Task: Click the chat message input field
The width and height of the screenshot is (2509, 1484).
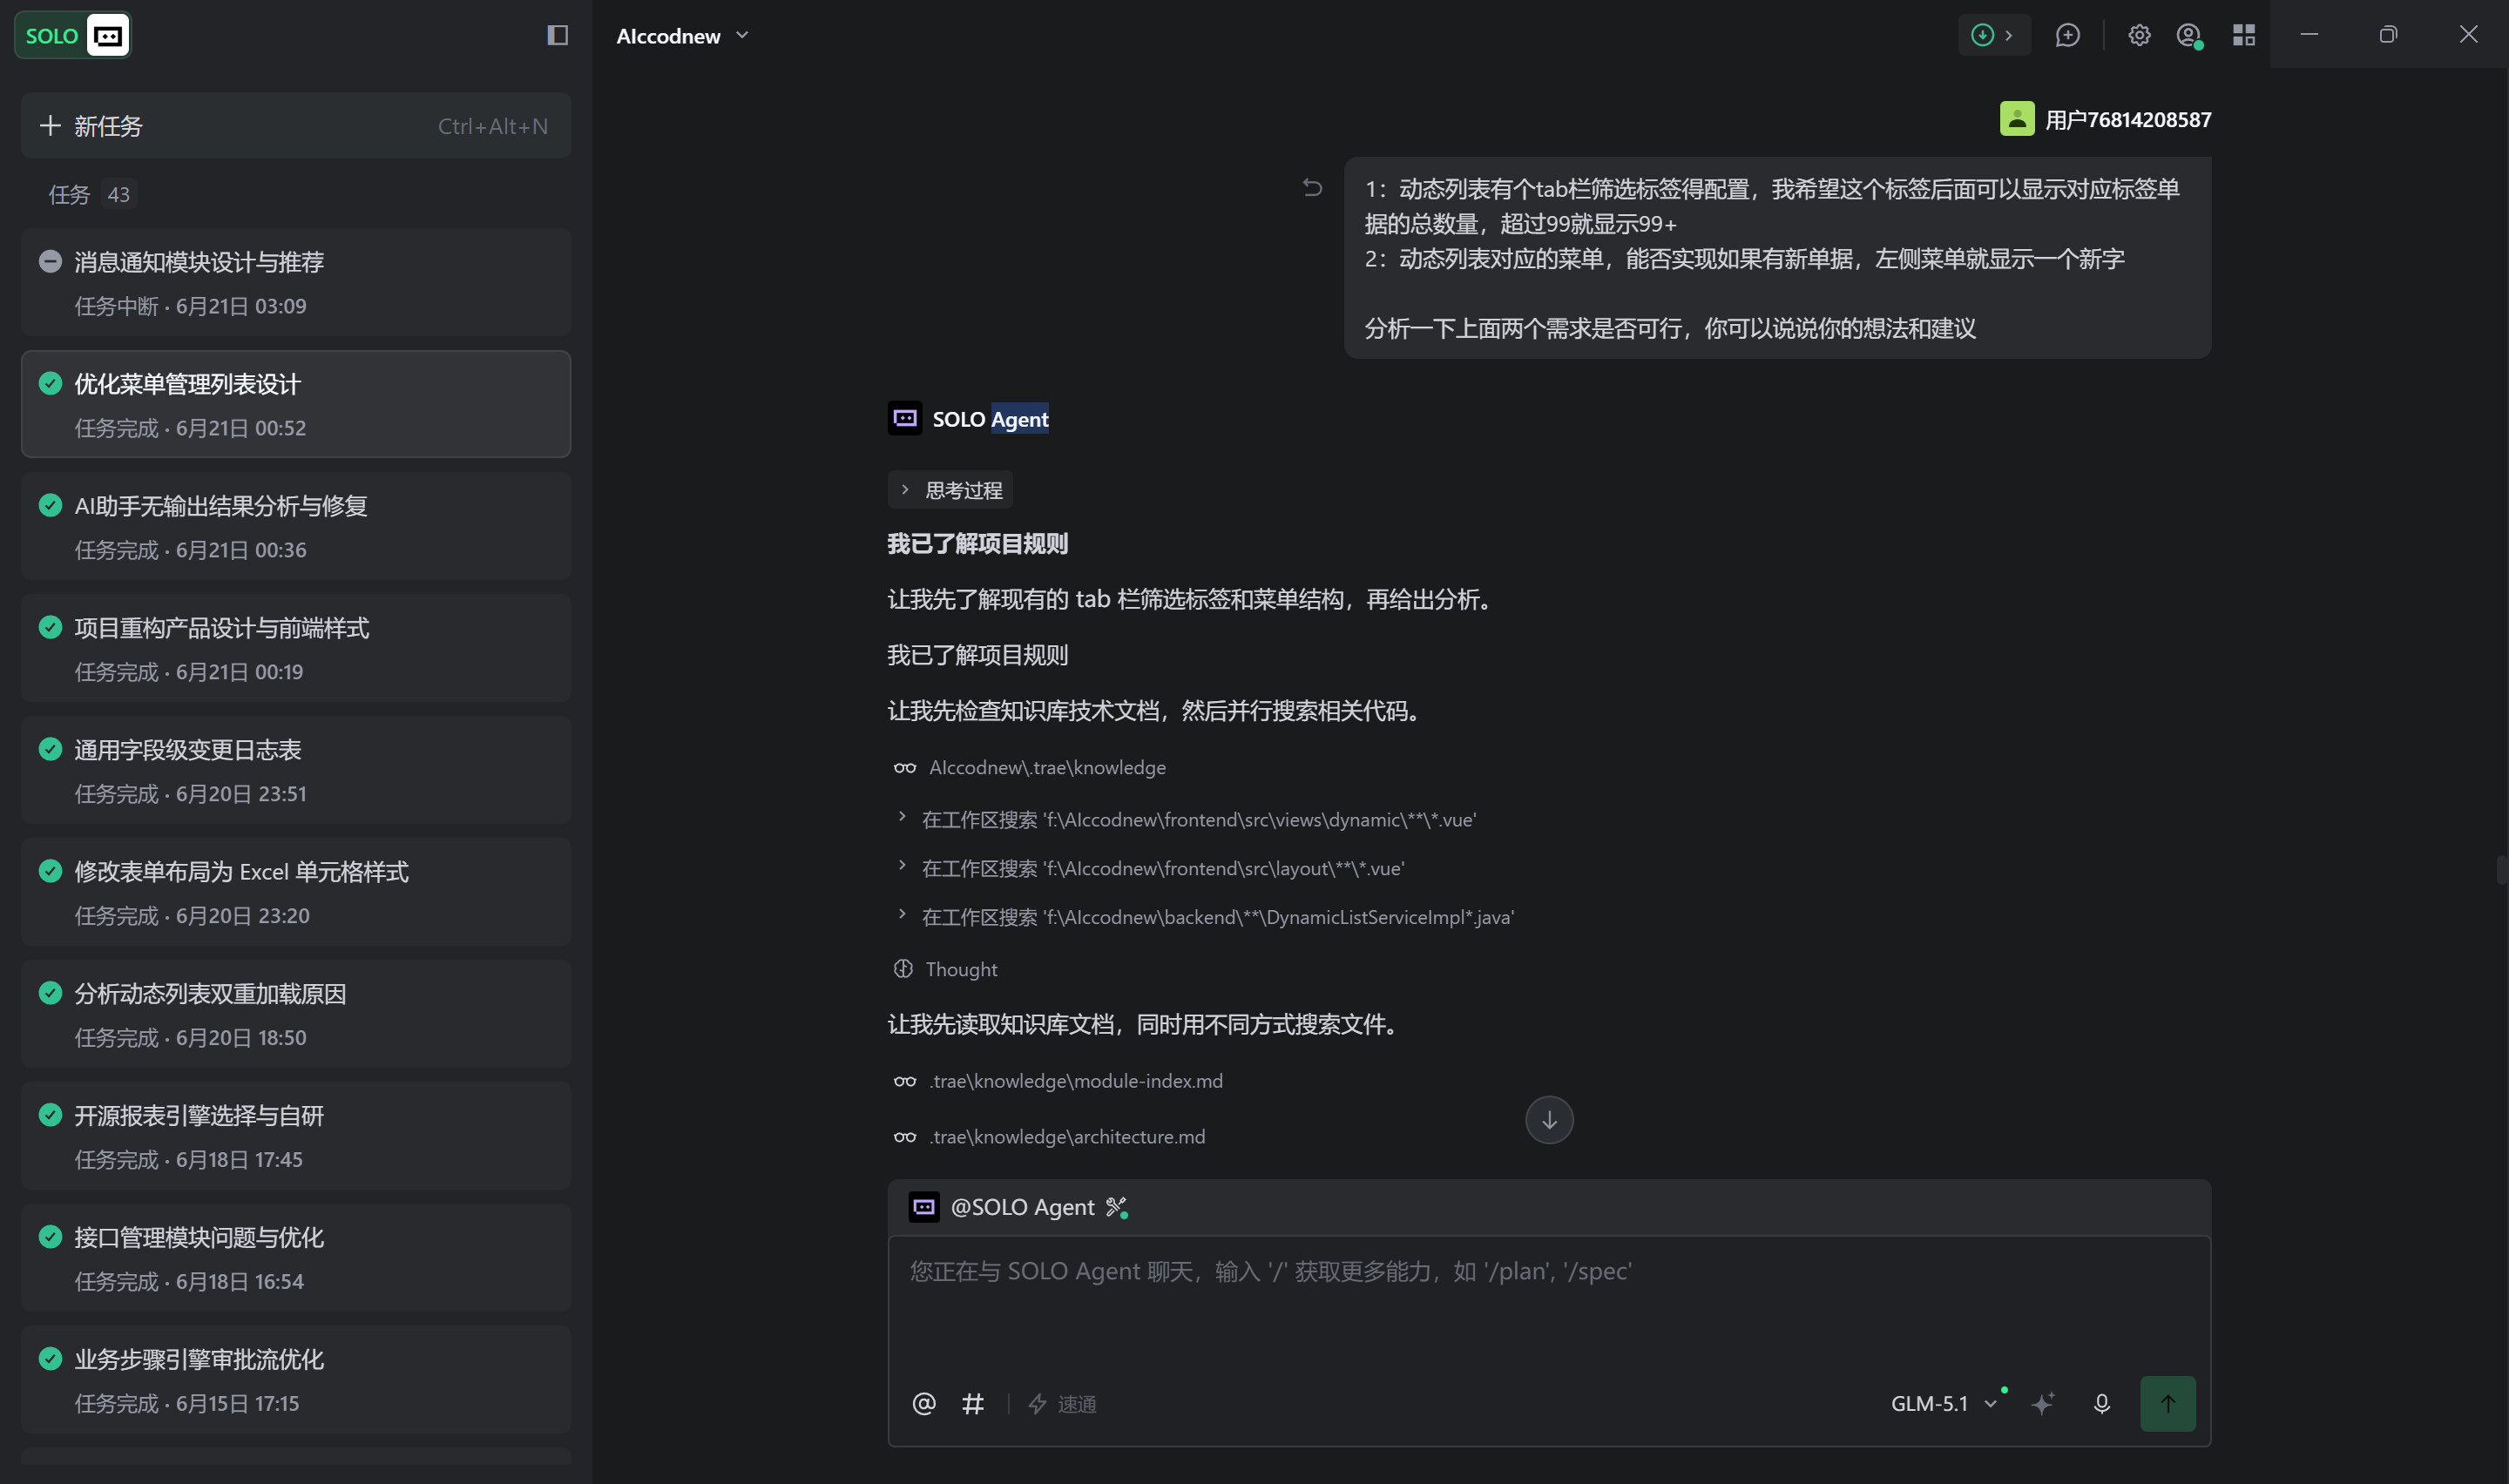Action: click(1548, 1300)
